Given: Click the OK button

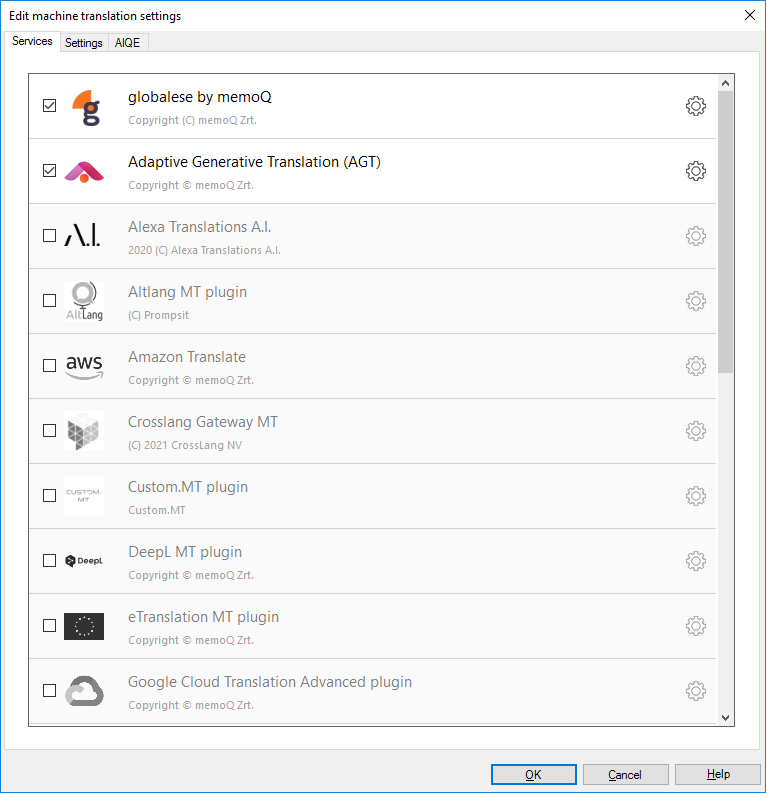Looking at the screenshot, I should click(x=533, y=774).
